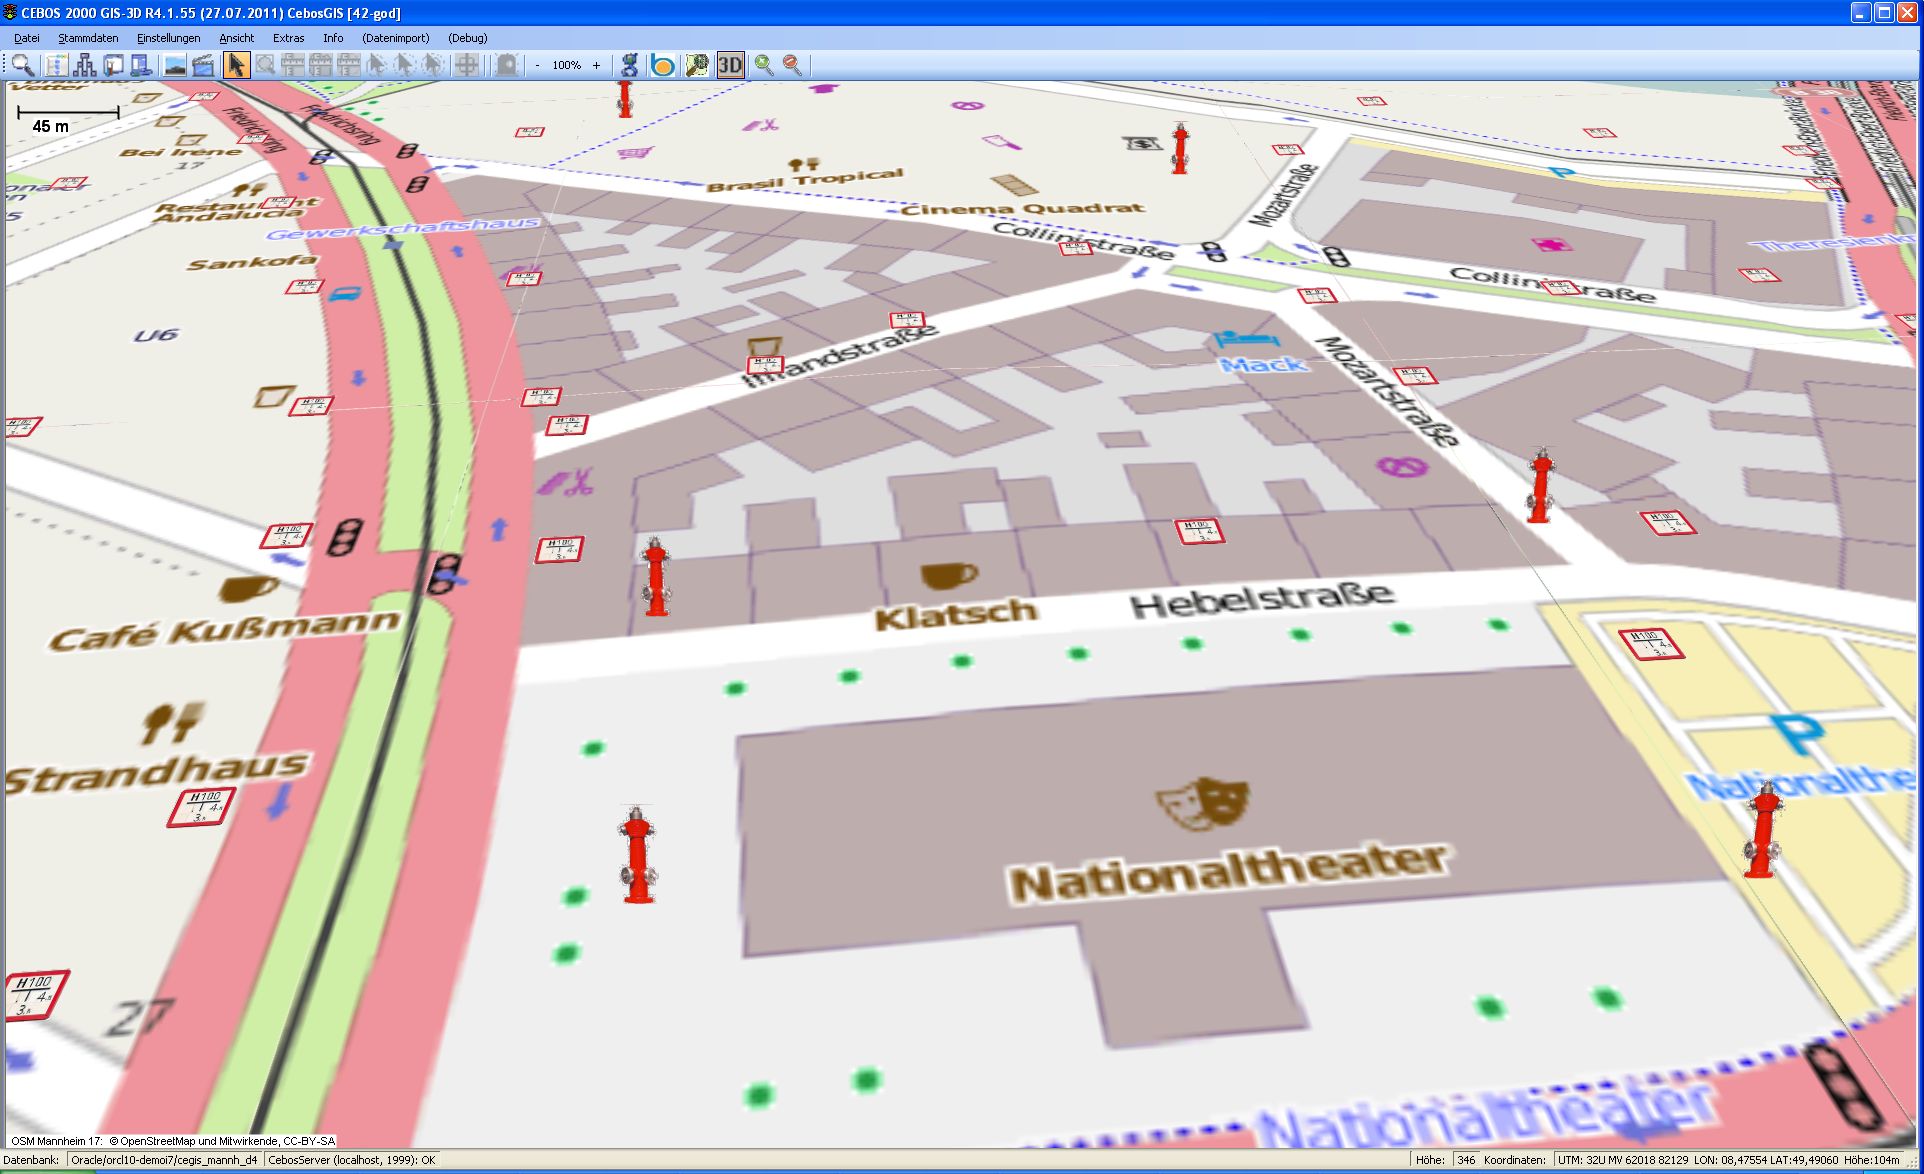Open the Stammdaten menu
Screen dimensions: 1924x1174
tap(88, 38)
